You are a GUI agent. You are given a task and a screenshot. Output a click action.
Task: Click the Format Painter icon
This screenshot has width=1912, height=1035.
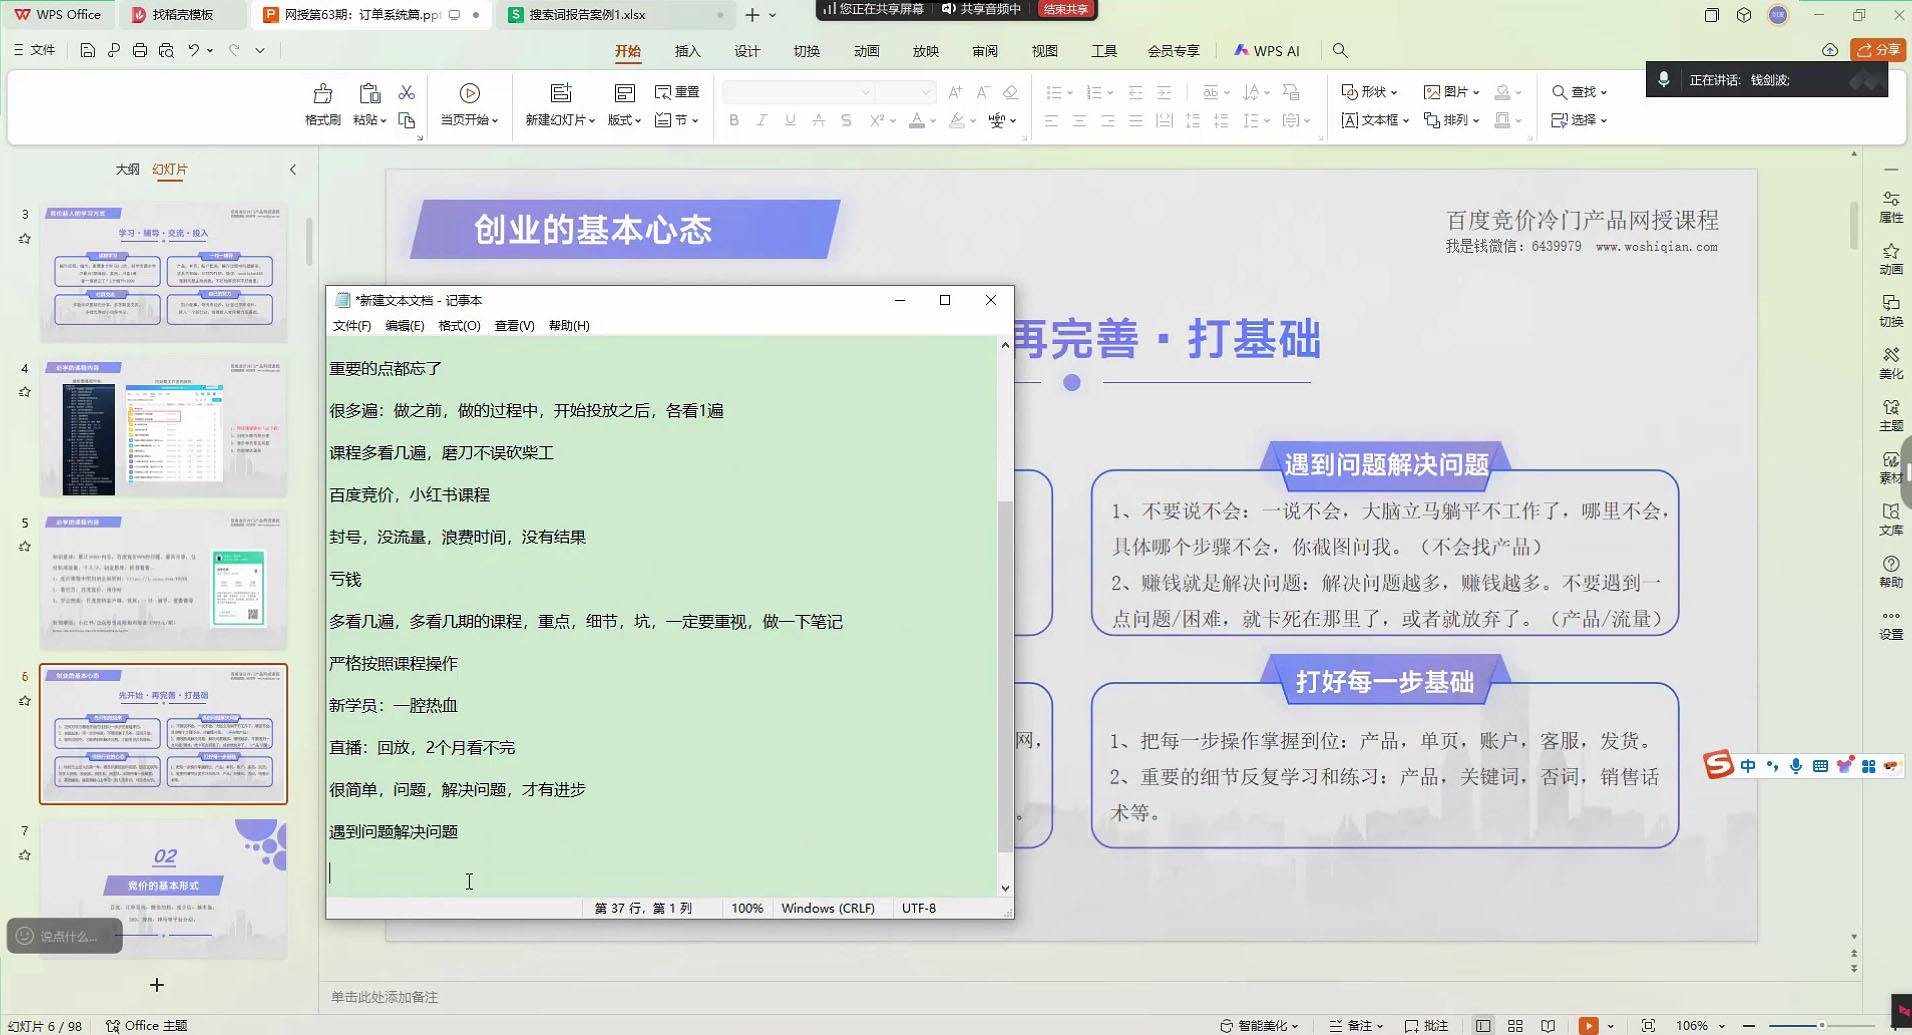click(322, 94)
